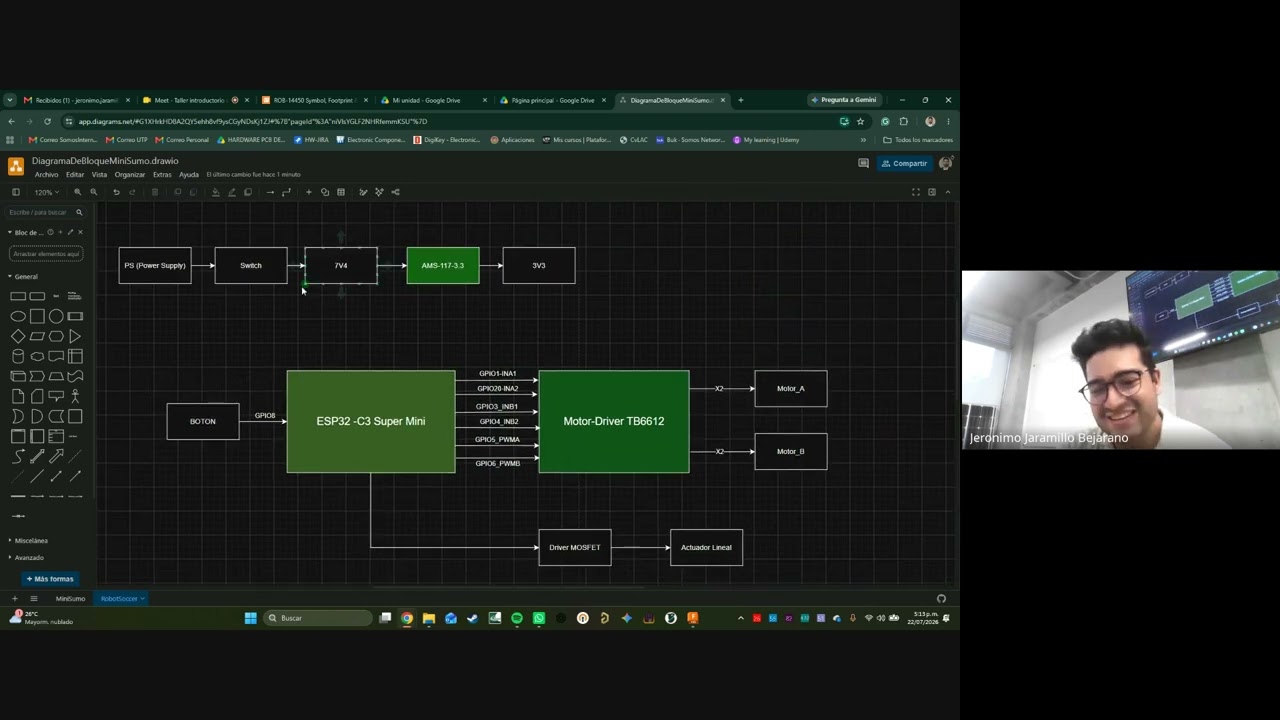
Task: Bookmark this page with the star icon
Action: [x=860, y=122]
